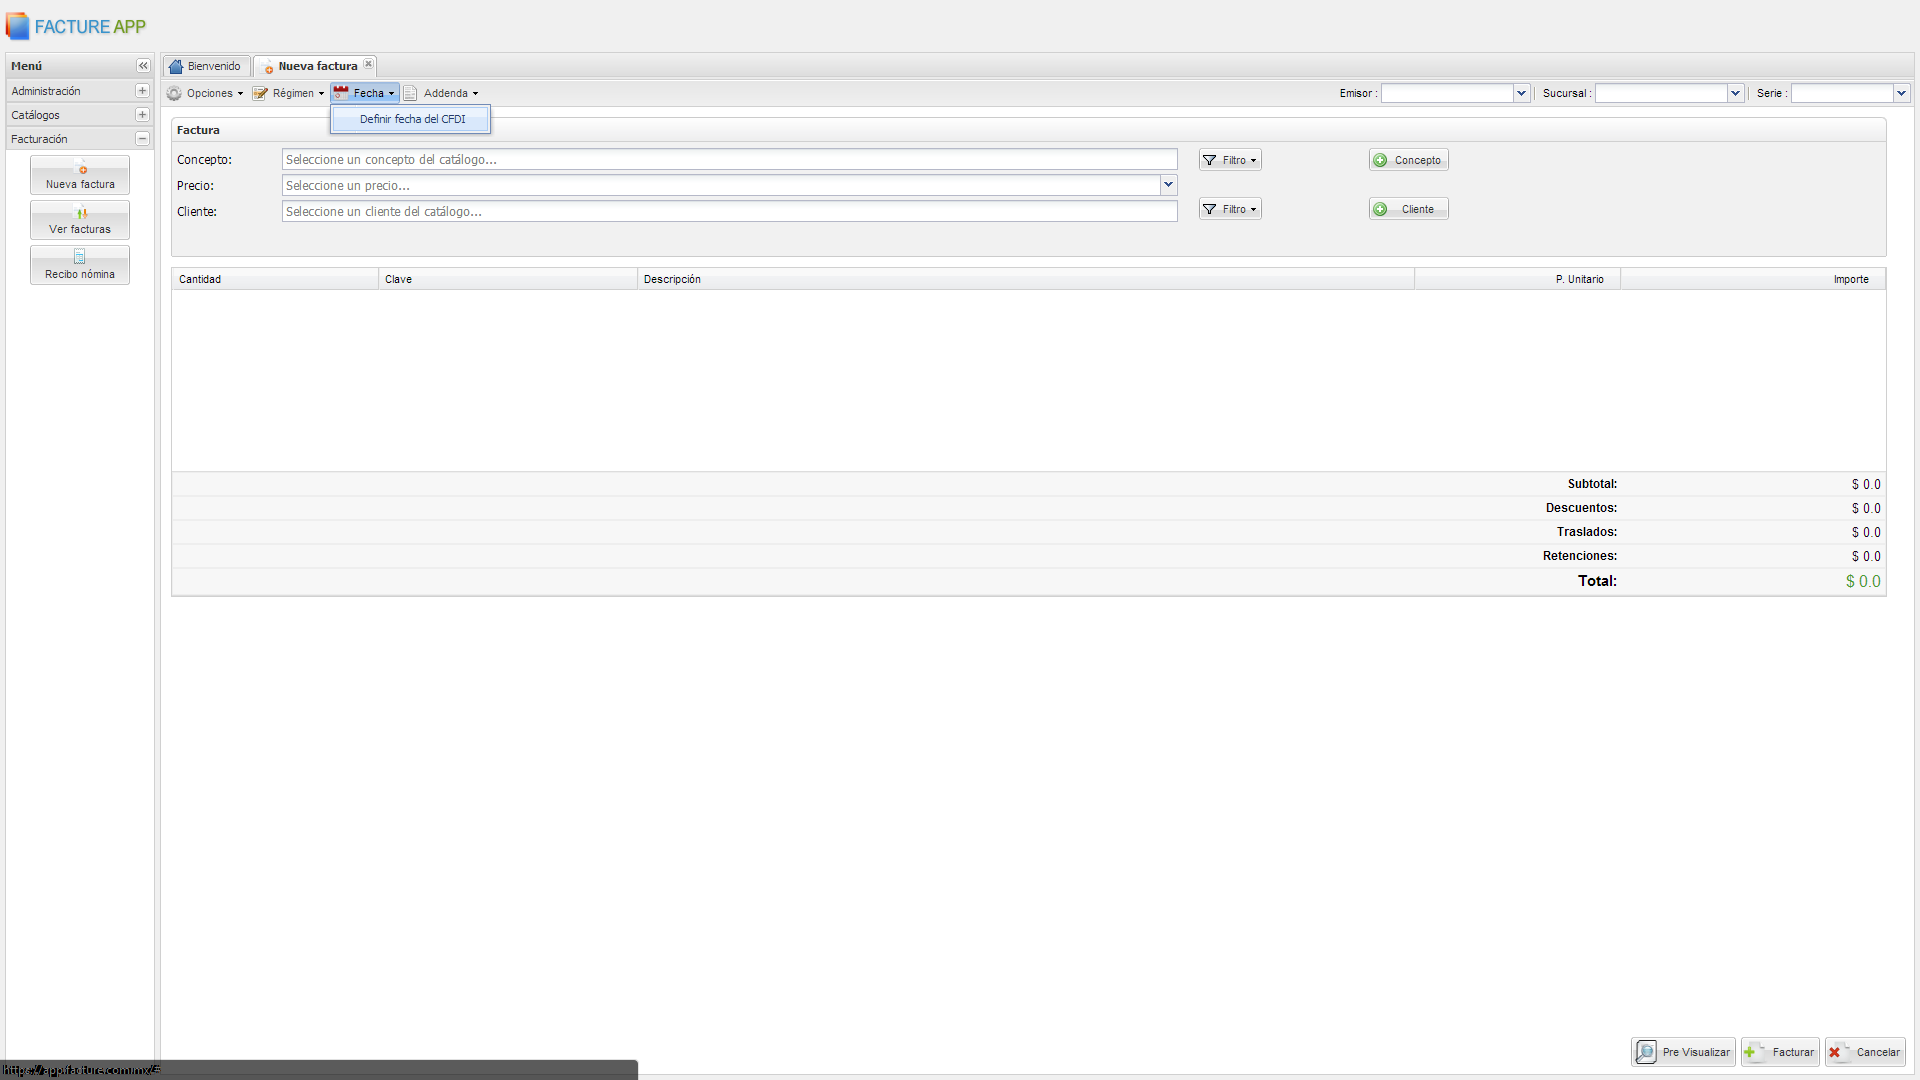This screenshot has height=1080, width=1920.
Task: Open the Sucursal dropdown
Action: [1735, 93]
